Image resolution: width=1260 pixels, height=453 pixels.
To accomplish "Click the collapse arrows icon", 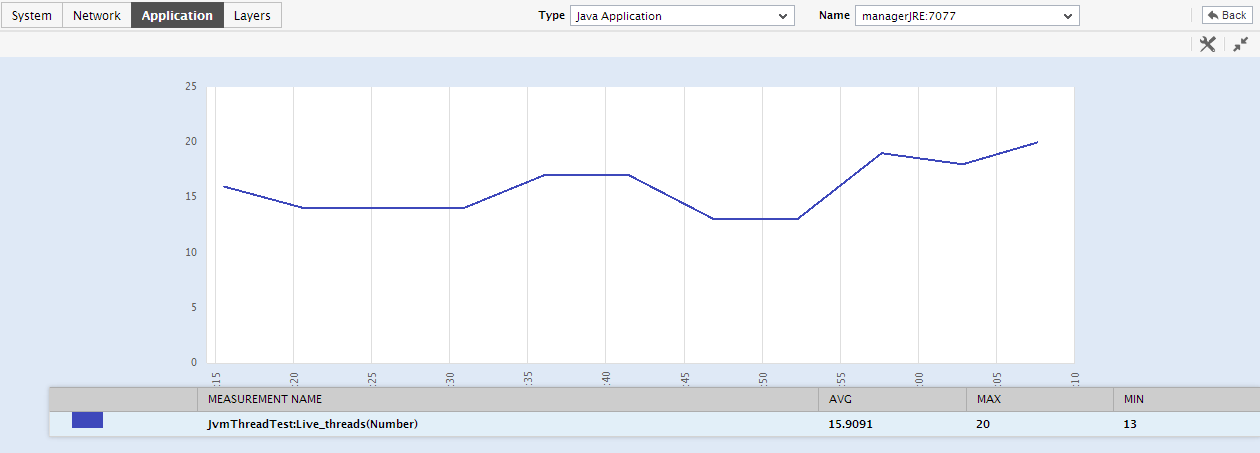I will point(1240,44).
